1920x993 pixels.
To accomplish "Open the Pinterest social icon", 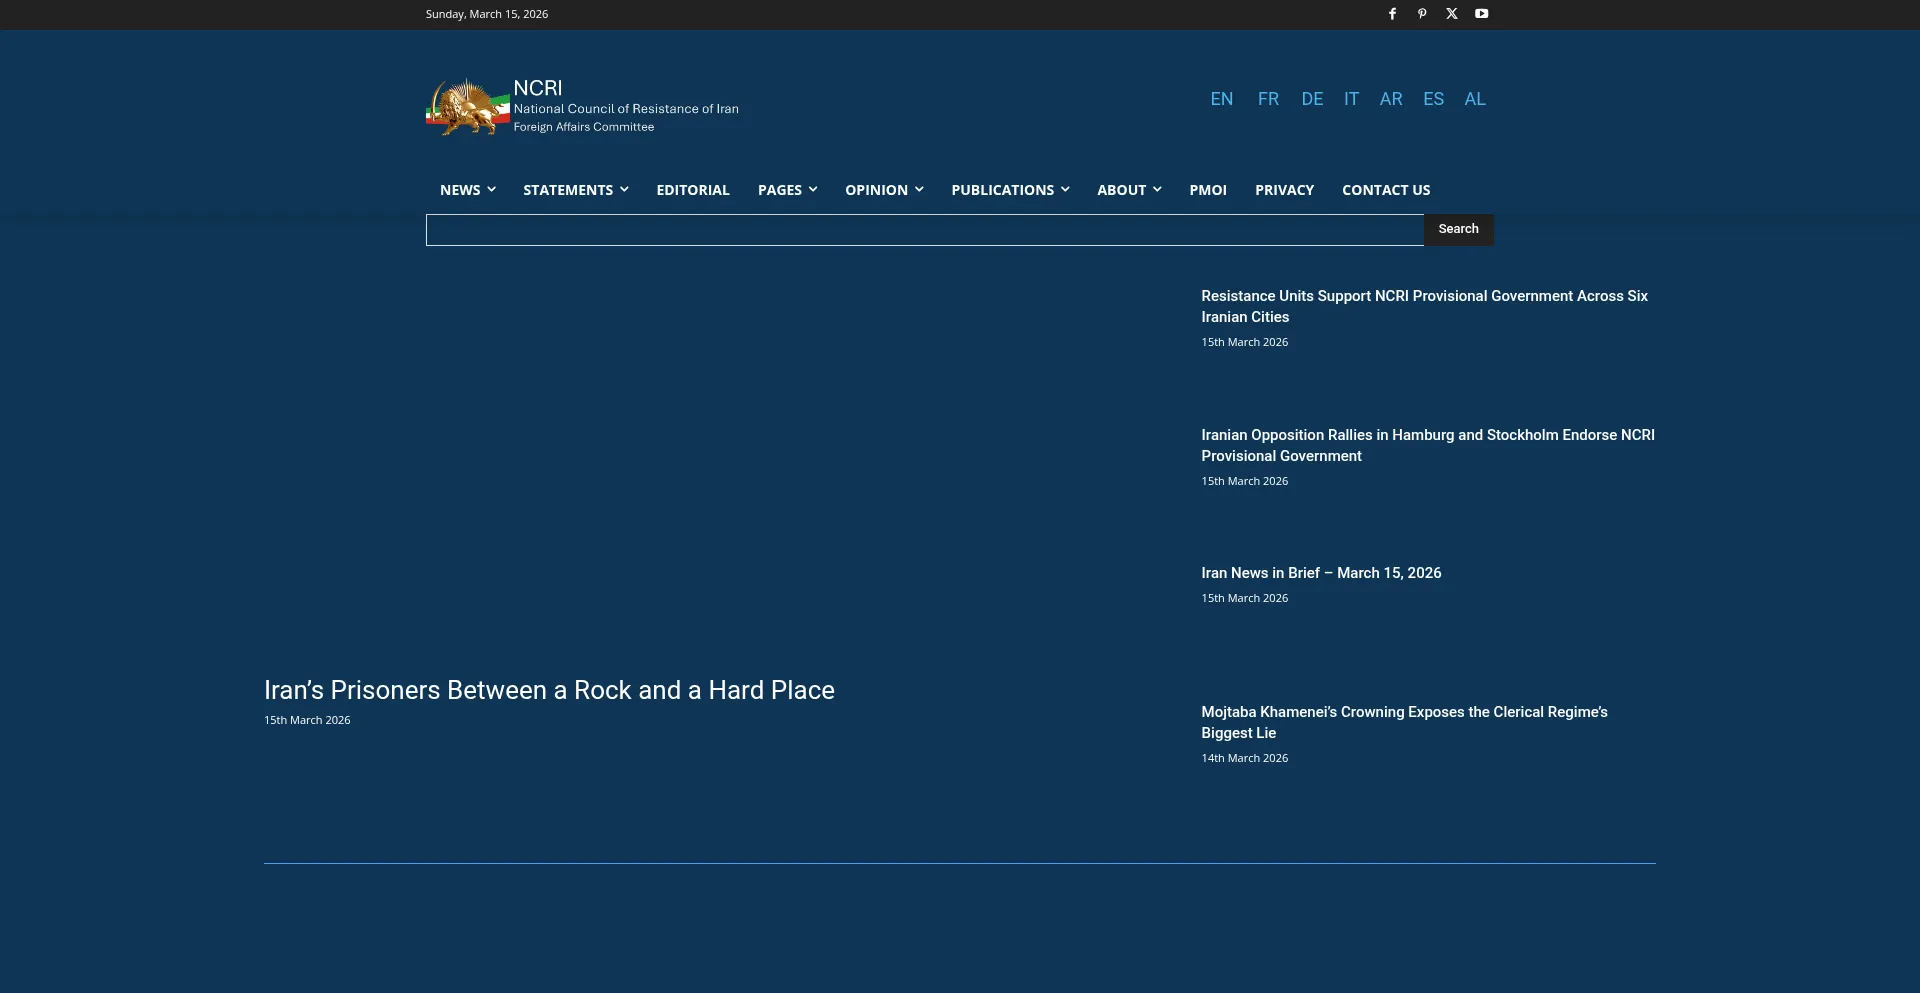I will pos(1422,14).
